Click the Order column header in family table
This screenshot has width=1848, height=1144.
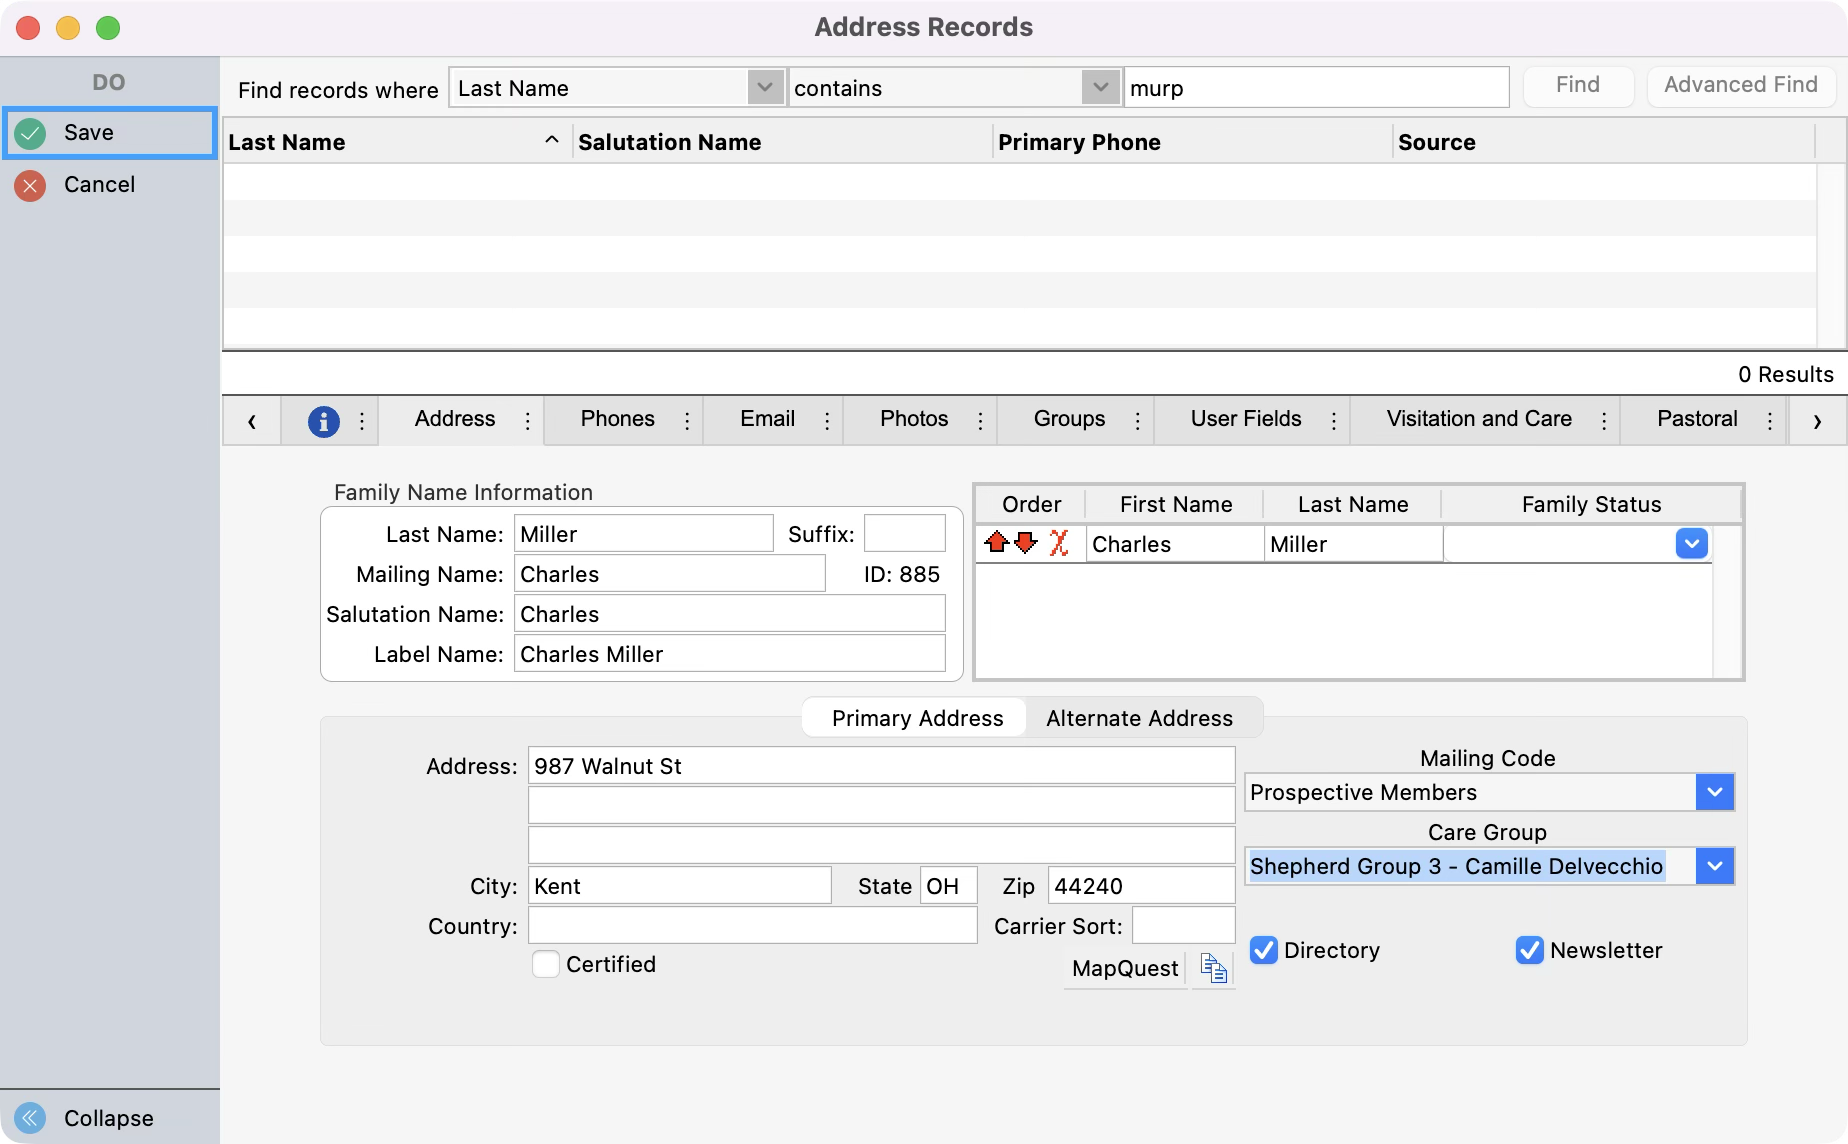(x=1031, y=504)
